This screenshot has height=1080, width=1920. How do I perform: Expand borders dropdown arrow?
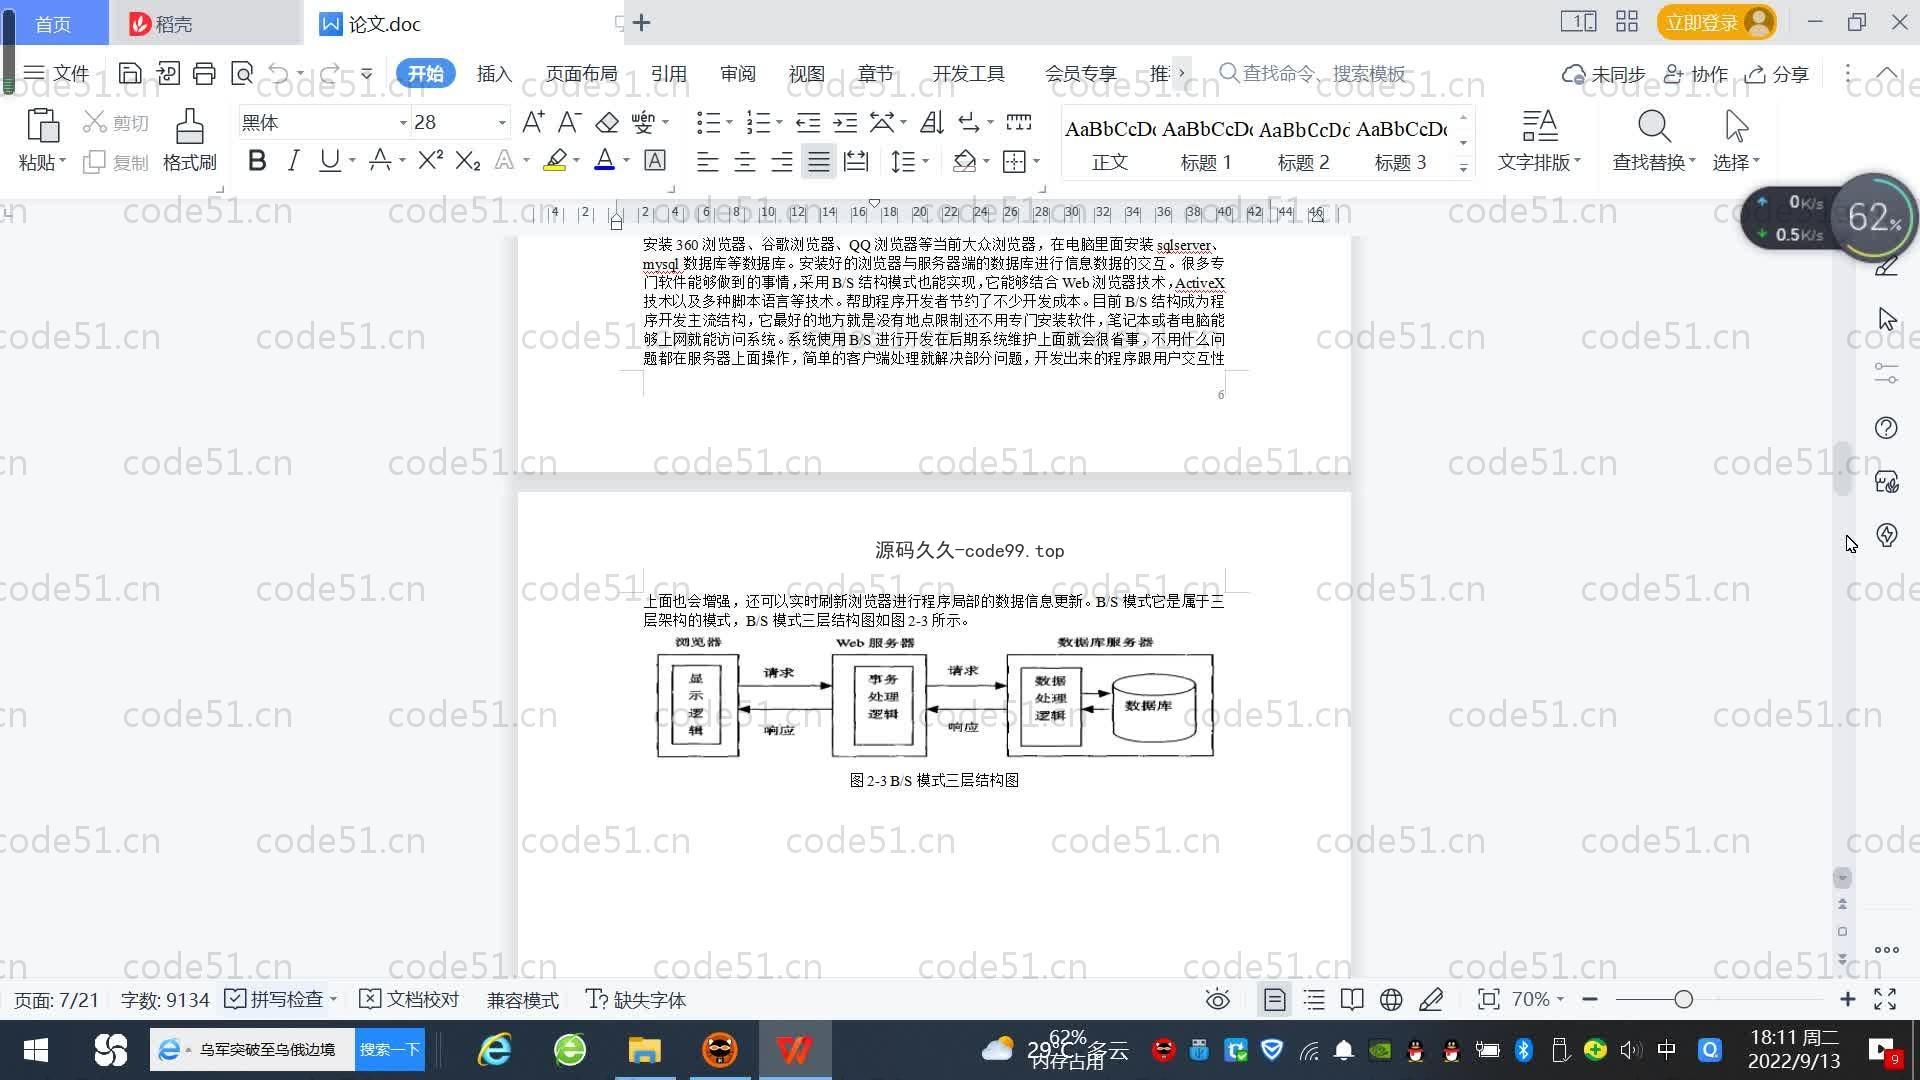[x=1037, y=161]
